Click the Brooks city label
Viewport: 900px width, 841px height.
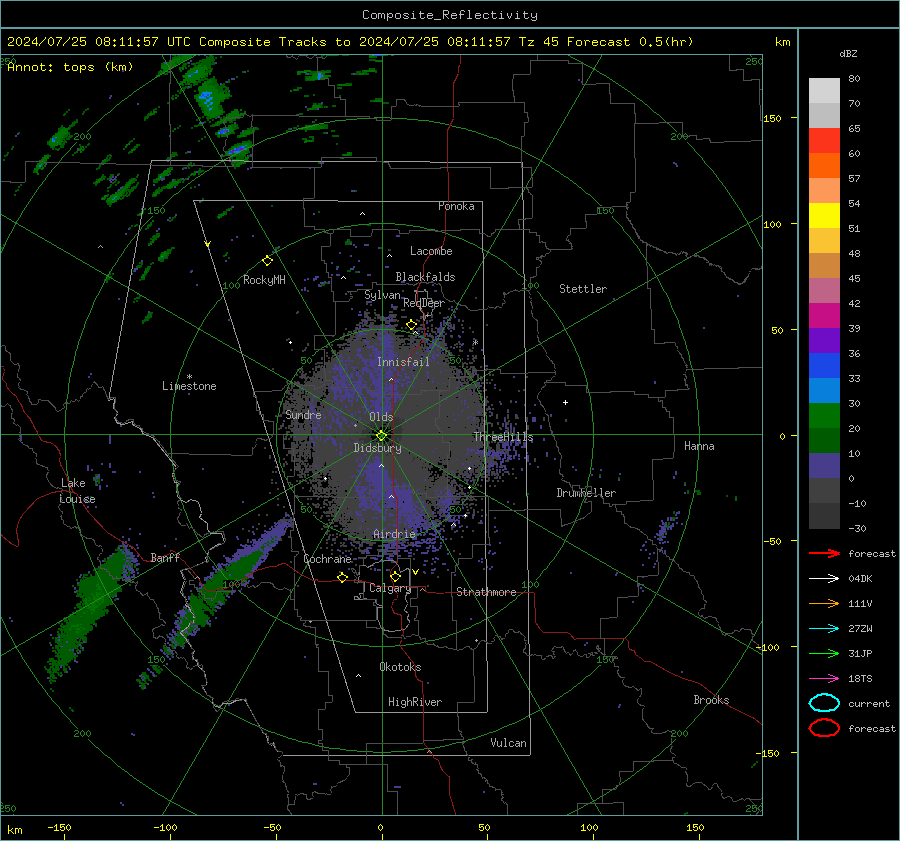tap(711, 700)
